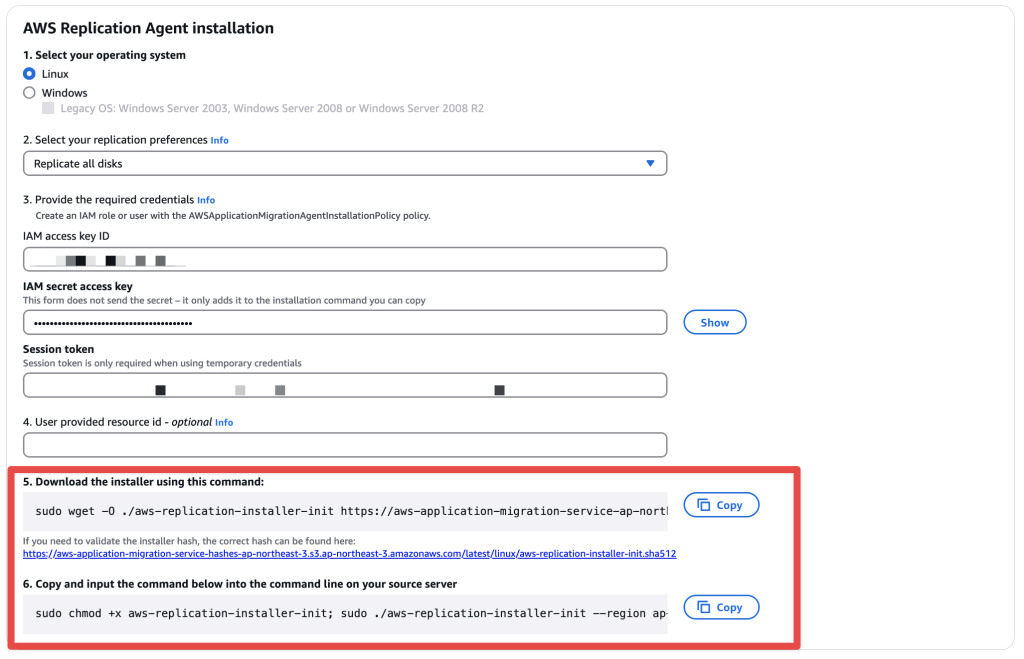The image size is (1024, 659).
Task: Select the sudo chmod command text box
Action: pos(345,614)
